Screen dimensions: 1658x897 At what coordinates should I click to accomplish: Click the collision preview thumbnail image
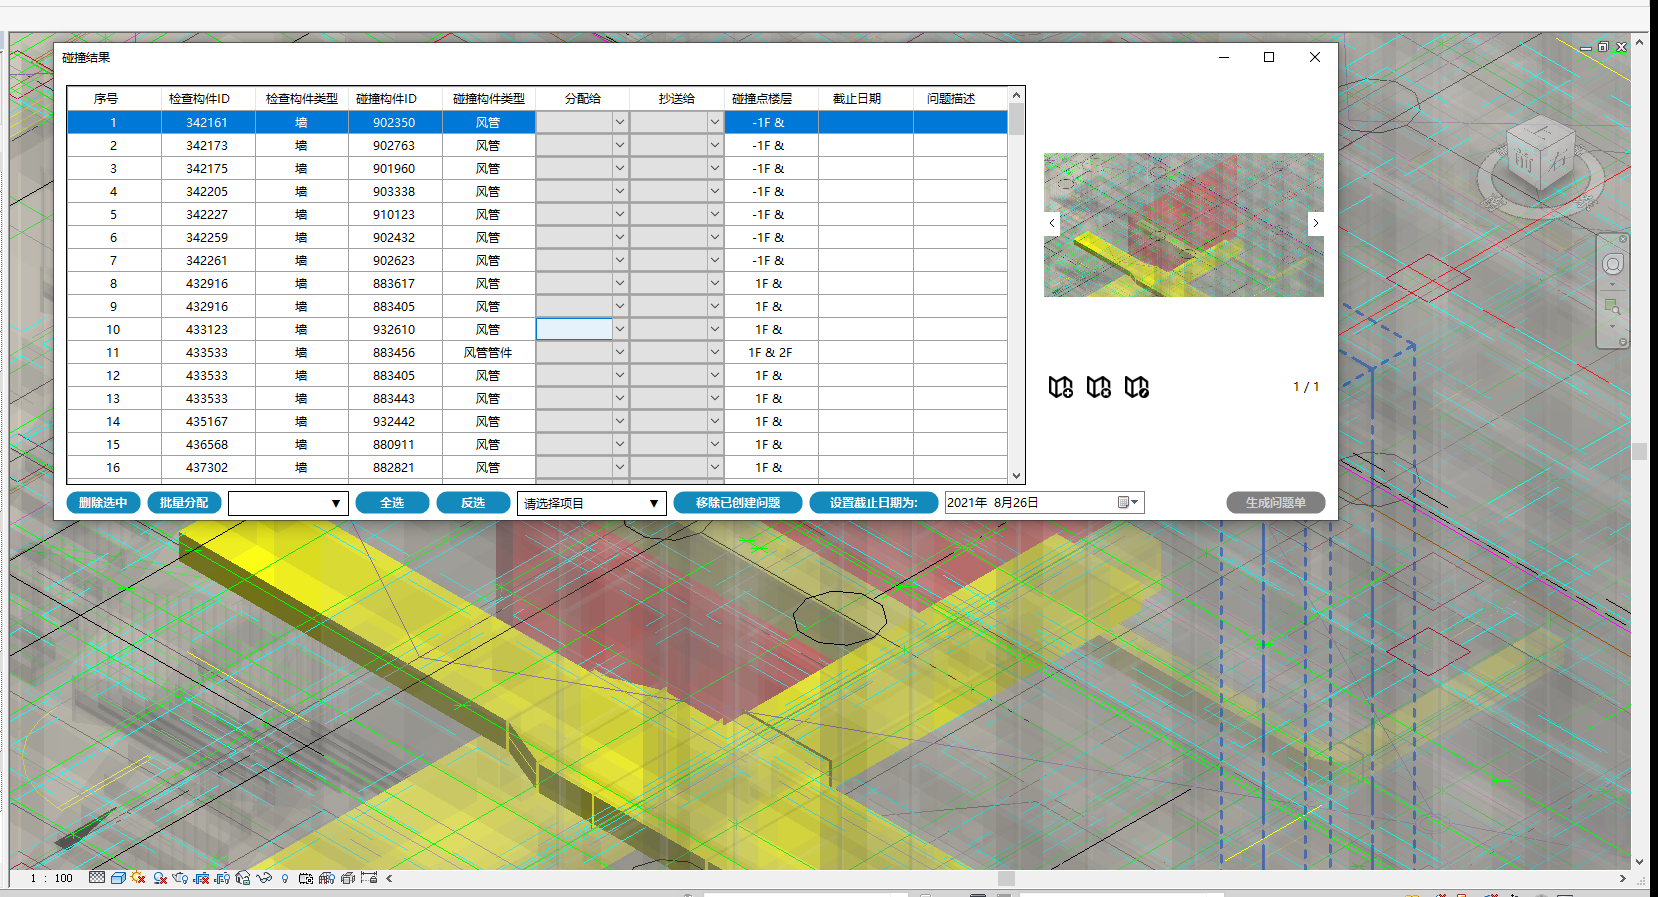(1184, 225)
